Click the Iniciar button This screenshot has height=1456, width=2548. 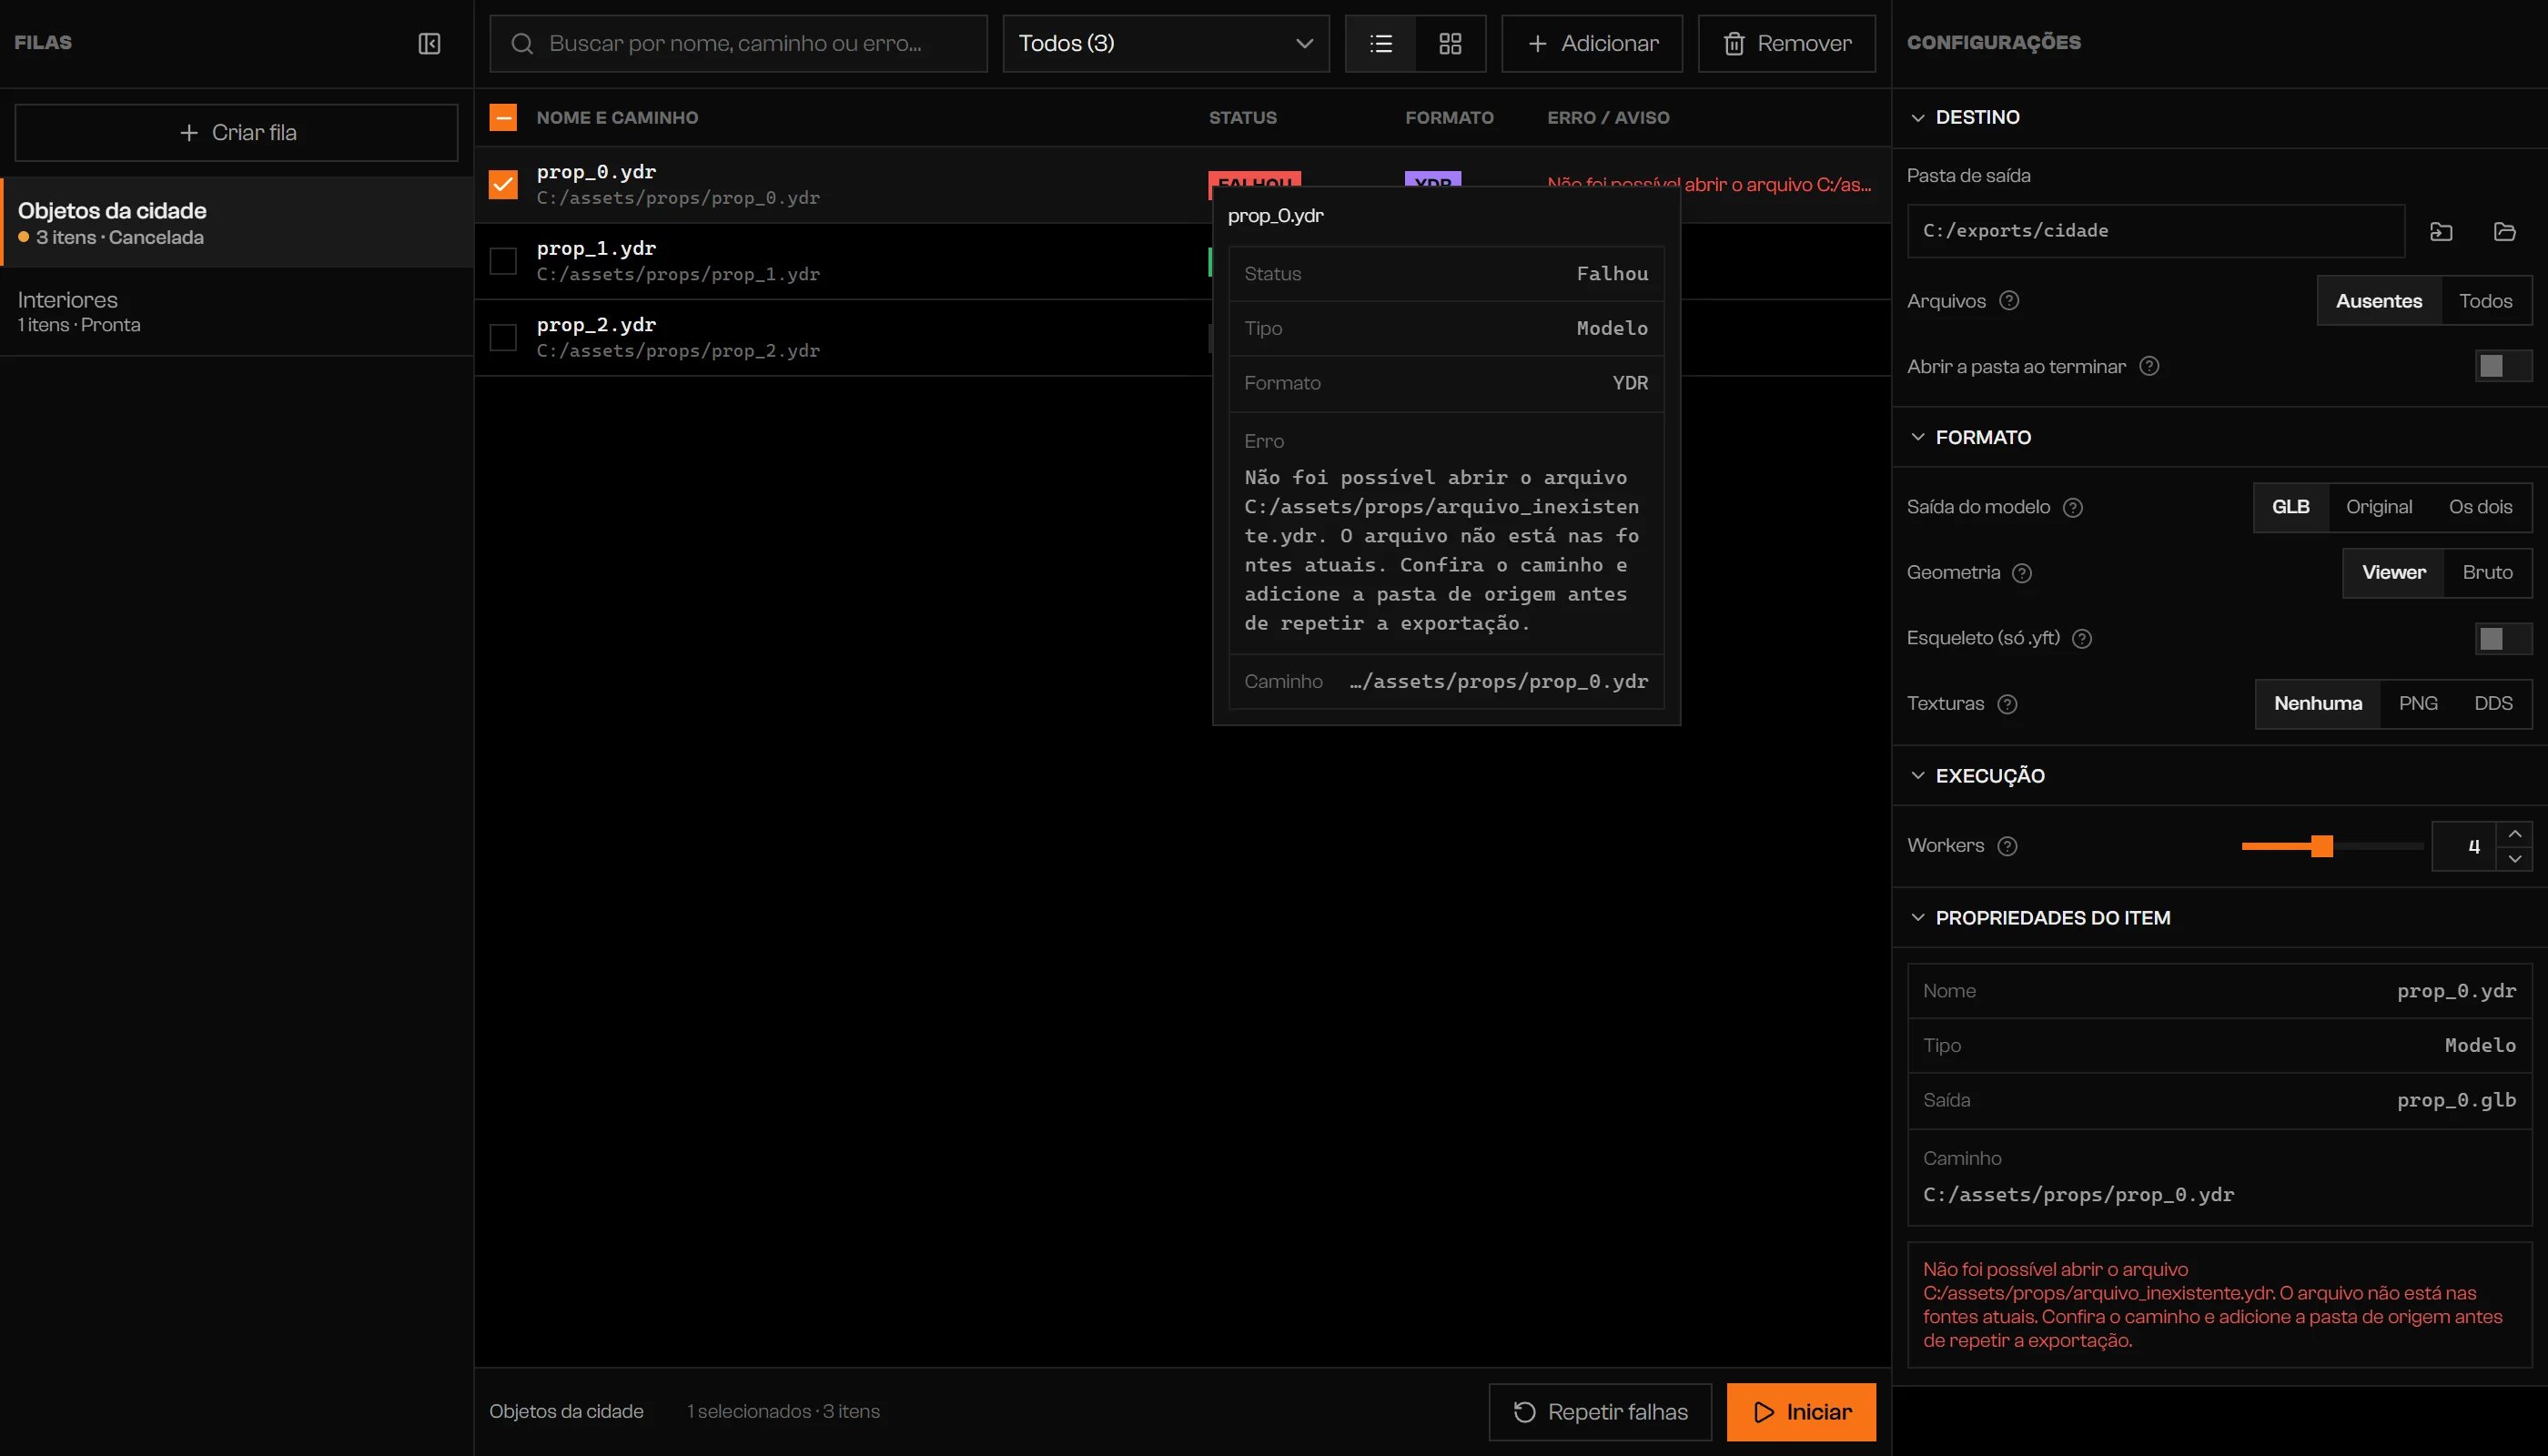click(x=1801, y=1412)
